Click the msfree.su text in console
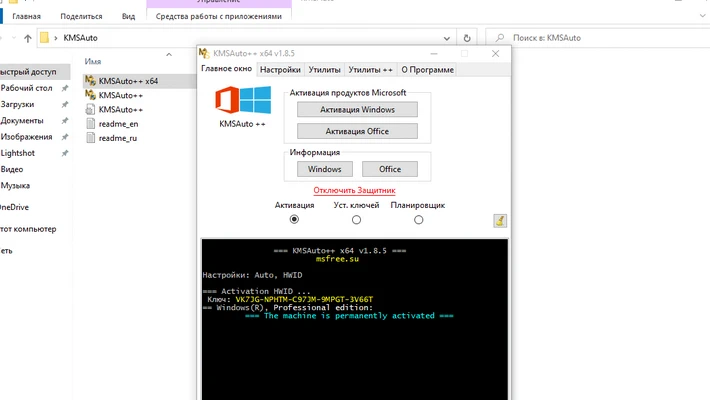 point(337,259)
